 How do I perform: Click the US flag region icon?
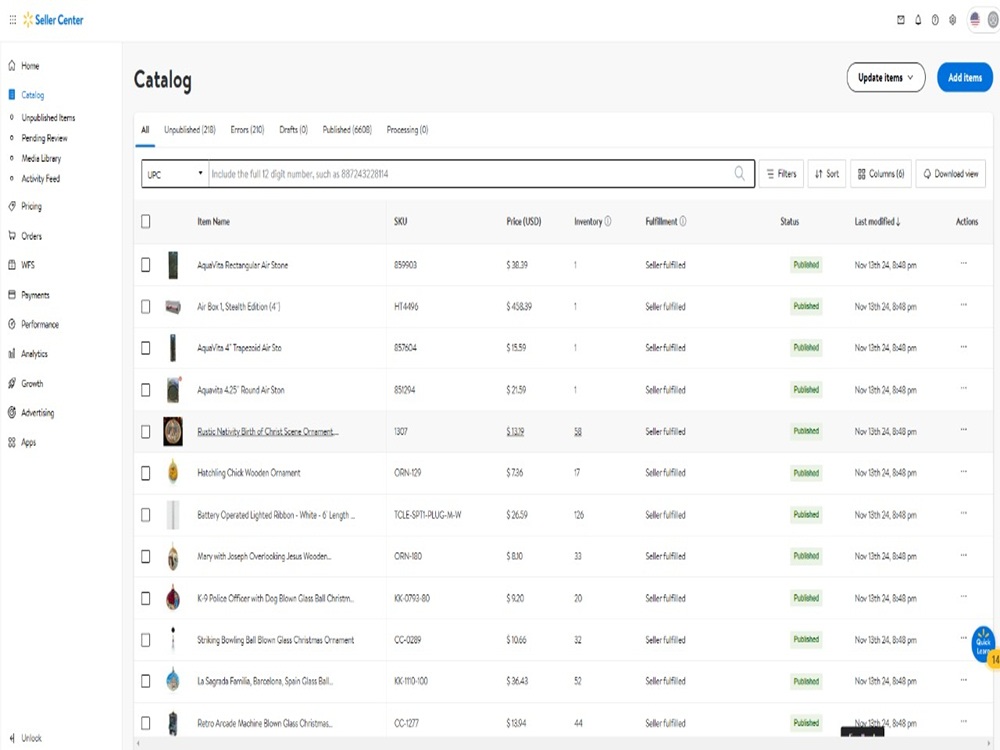975,20
